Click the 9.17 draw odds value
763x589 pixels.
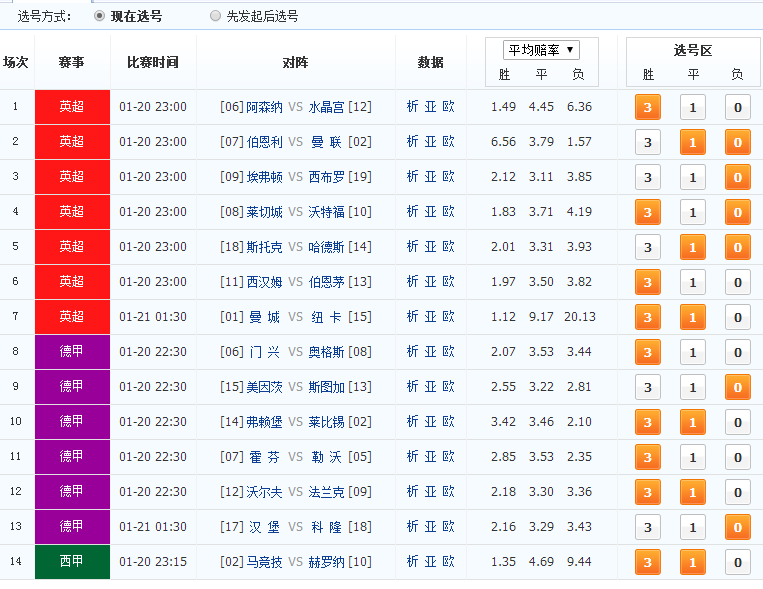point(541,317)
